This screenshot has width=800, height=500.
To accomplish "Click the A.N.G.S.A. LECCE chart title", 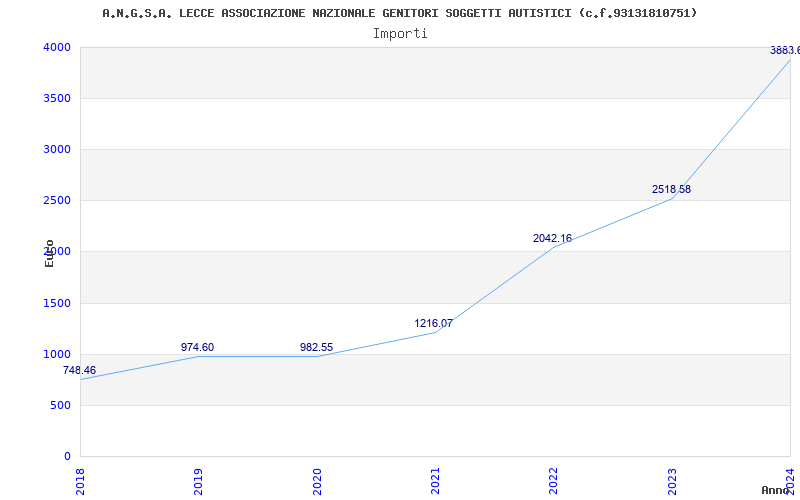I will pos(400,13).
